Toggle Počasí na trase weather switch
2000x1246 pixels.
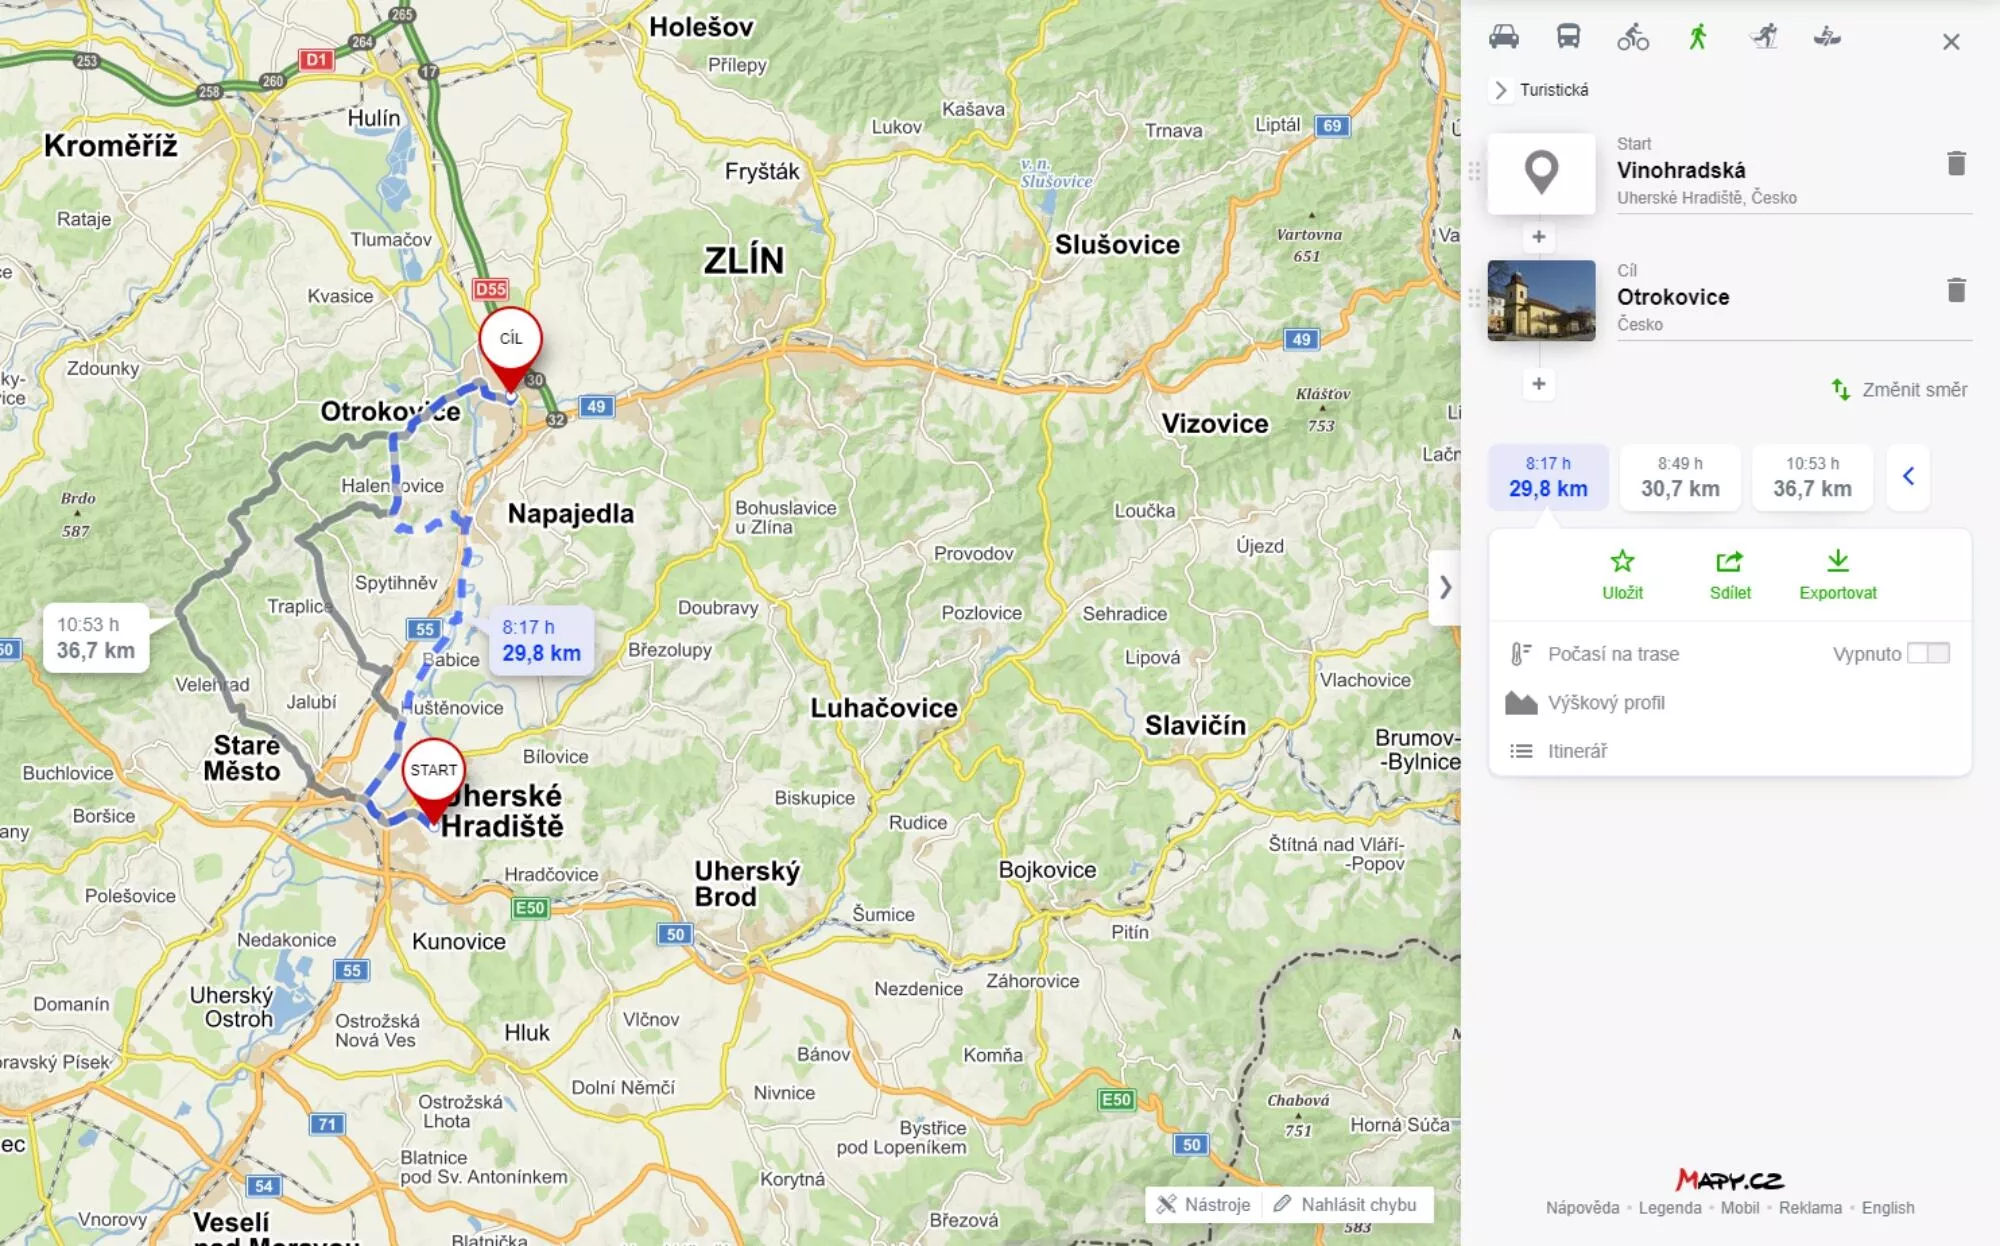point(1928,653)
